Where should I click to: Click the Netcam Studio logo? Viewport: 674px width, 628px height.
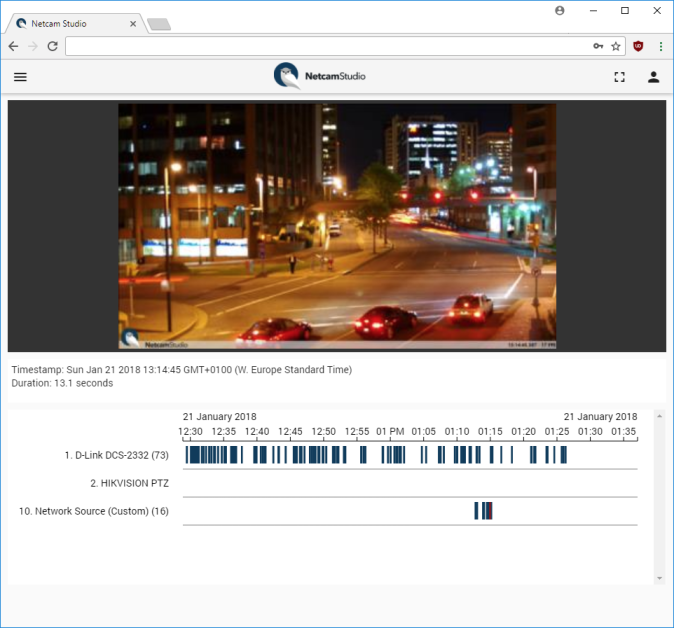[x=320, y=76]
